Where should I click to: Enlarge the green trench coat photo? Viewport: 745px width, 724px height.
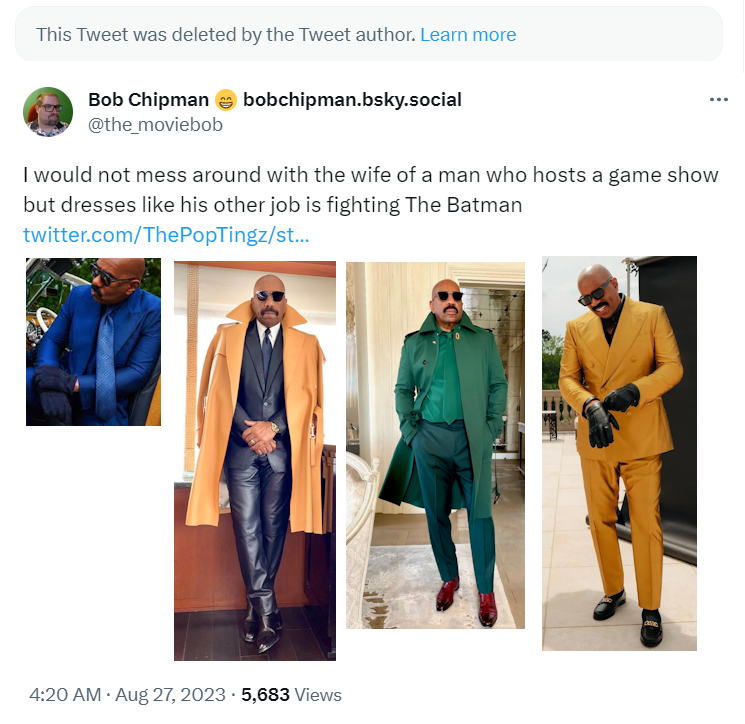click(435, 445)
